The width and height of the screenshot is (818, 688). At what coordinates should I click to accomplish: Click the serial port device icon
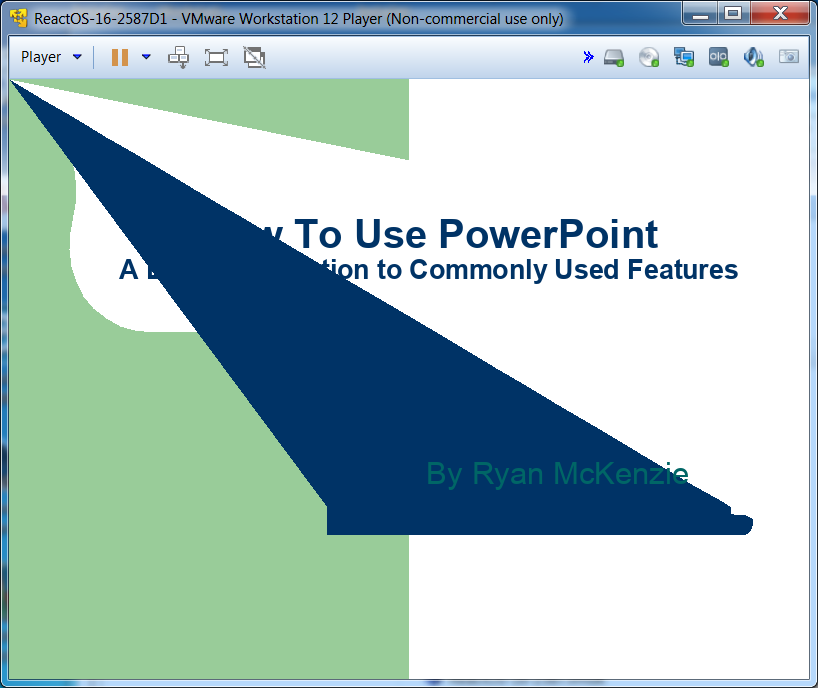719,57
